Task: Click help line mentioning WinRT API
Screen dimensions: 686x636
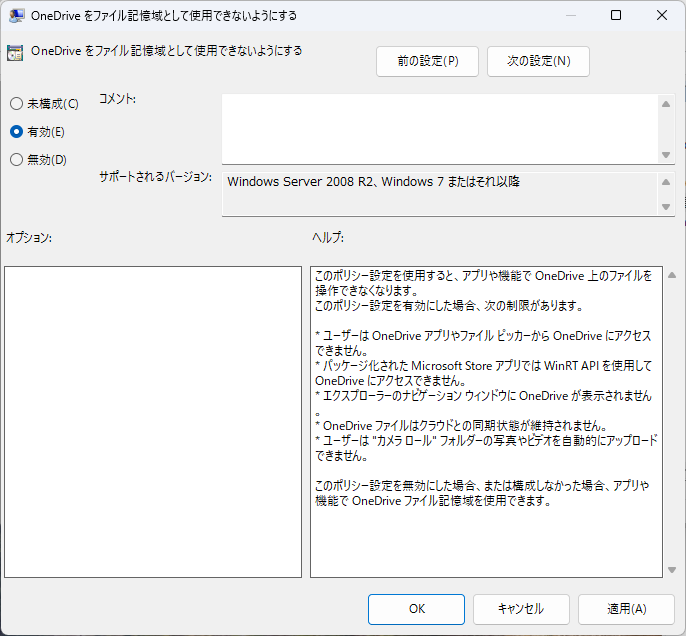Action: [483, 366]
